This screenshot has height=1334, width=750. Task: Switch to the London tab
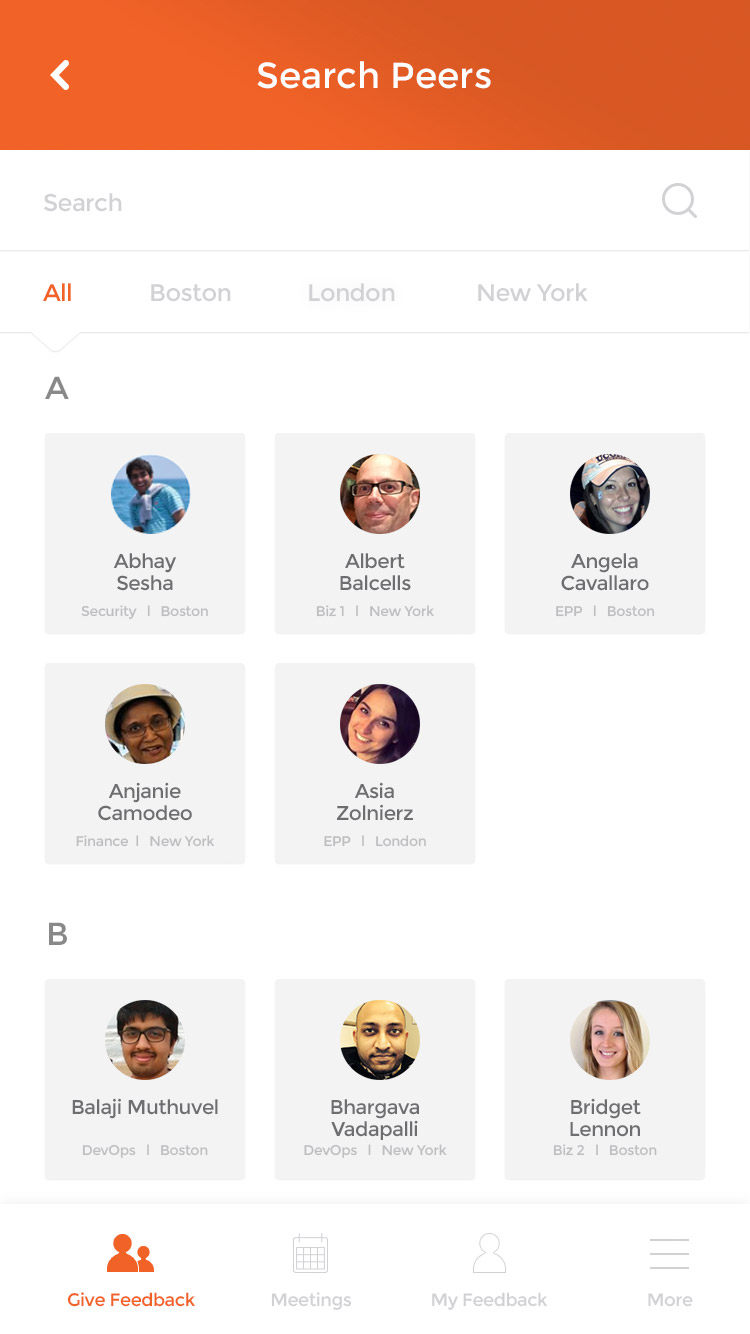pyautogui.click(x=351, y=293)
